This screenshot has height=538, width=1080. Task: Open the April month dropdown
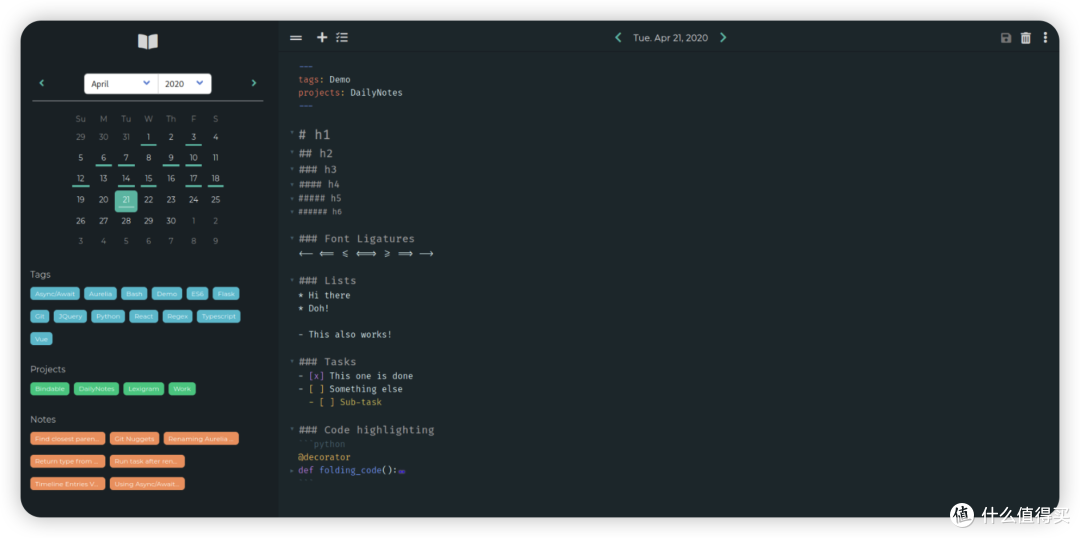coord(121,83)
